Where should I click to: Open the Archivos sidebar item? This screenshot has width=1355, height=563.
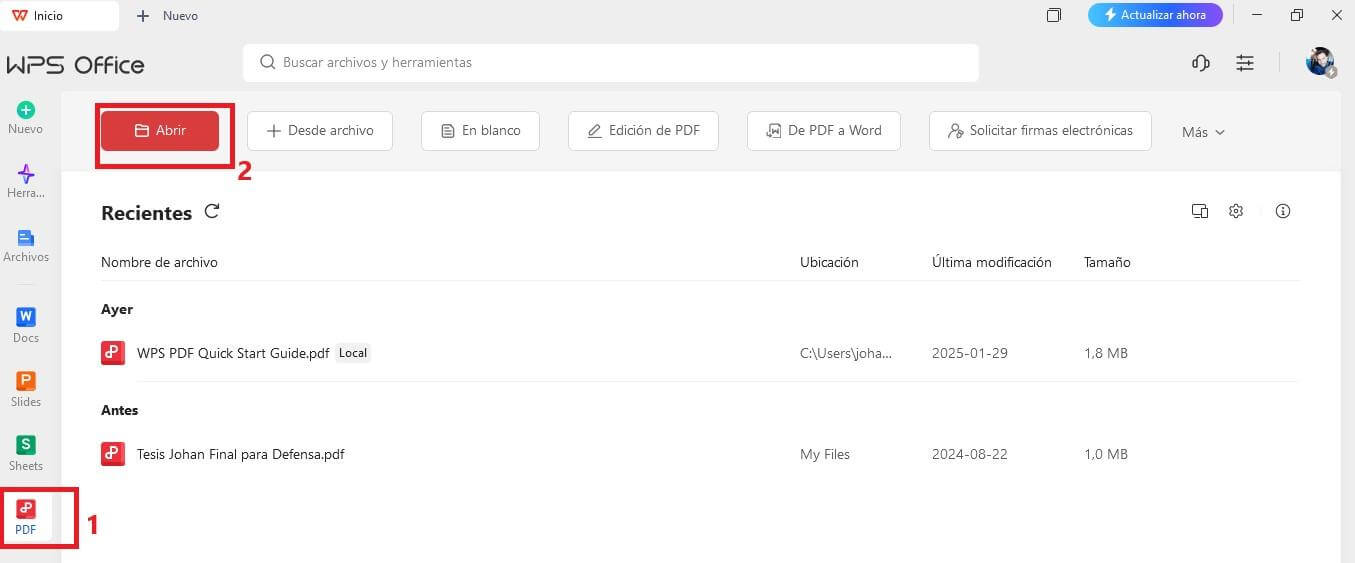point(26,245)
